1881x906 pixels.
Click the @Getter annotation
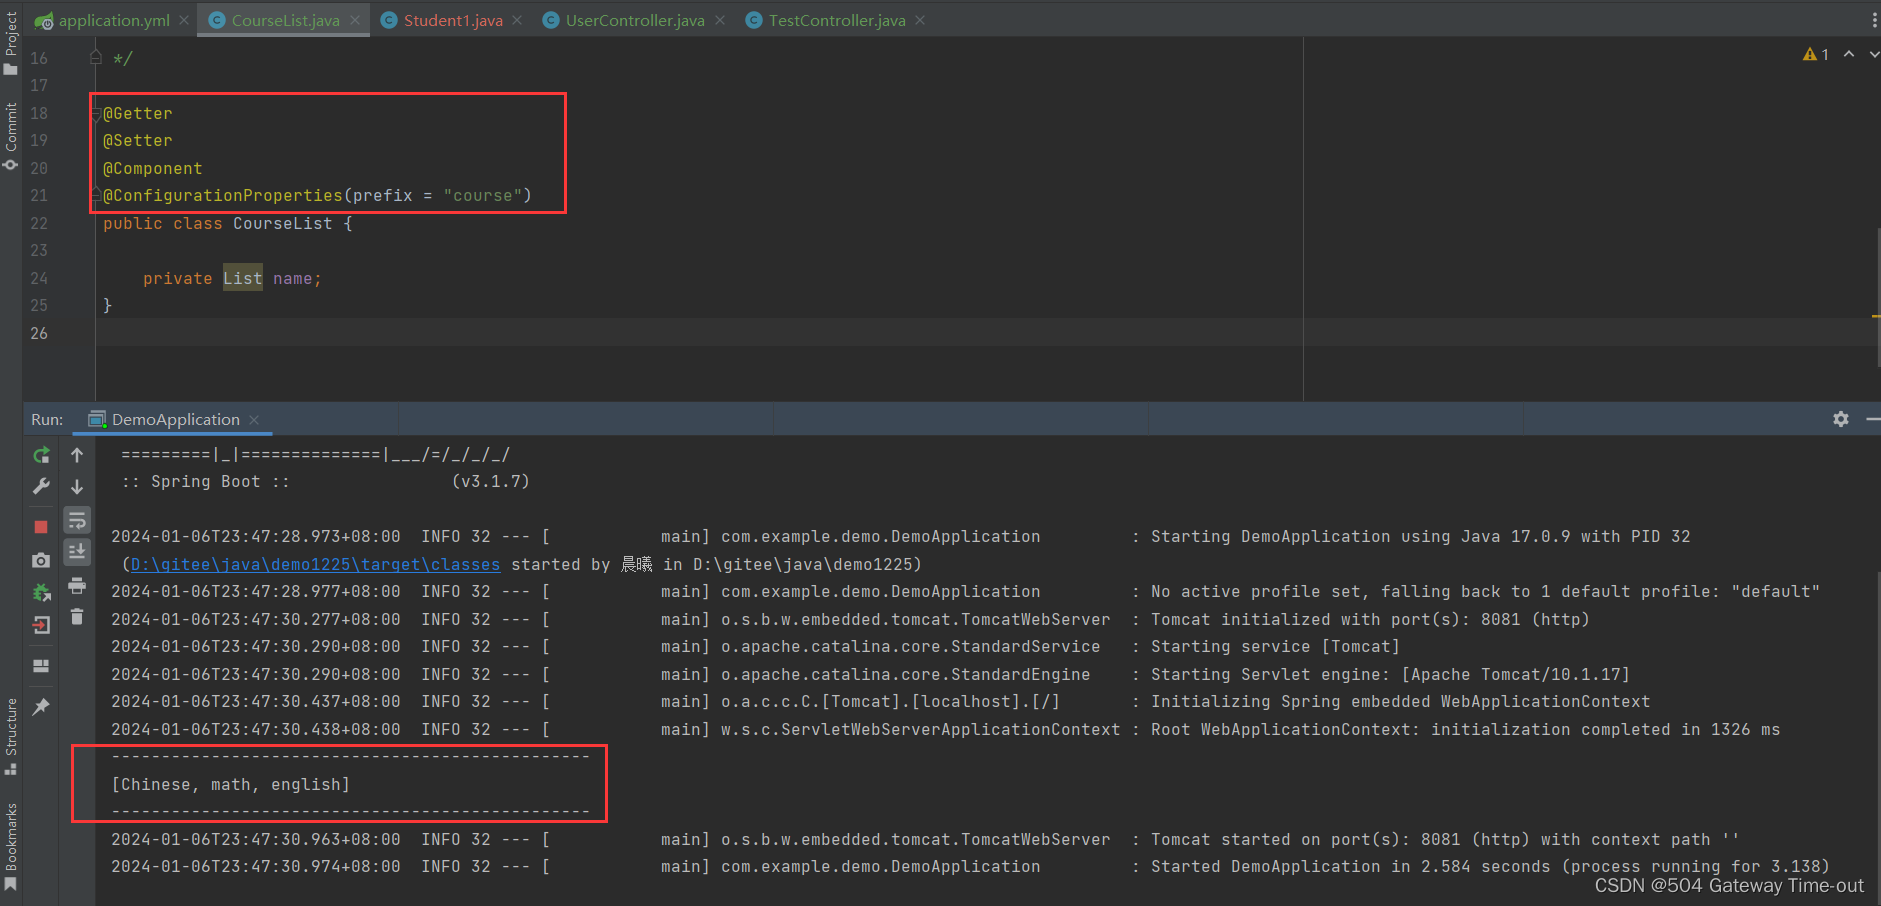point(138,113)
